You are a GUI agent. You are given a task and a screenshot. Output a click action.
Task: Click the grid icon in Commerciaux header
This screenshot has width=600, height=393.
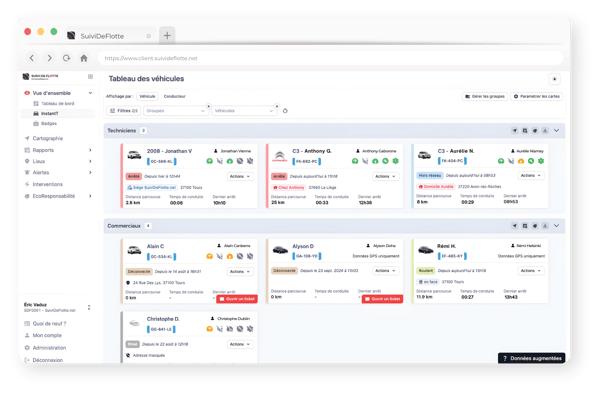[x=525, y=226]
